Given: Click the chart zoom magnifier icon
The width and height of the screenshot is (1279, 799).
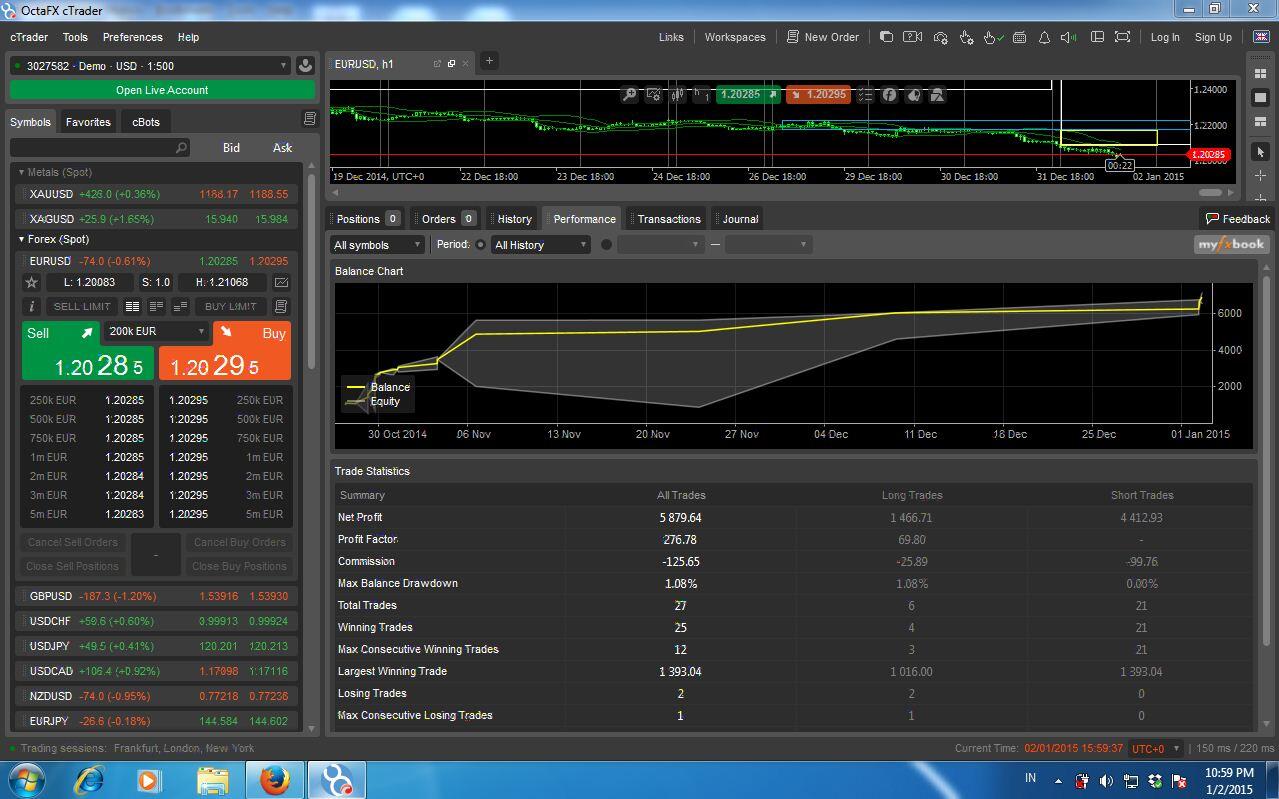Looking at the screenshot, I should click(x=629, y=95).
